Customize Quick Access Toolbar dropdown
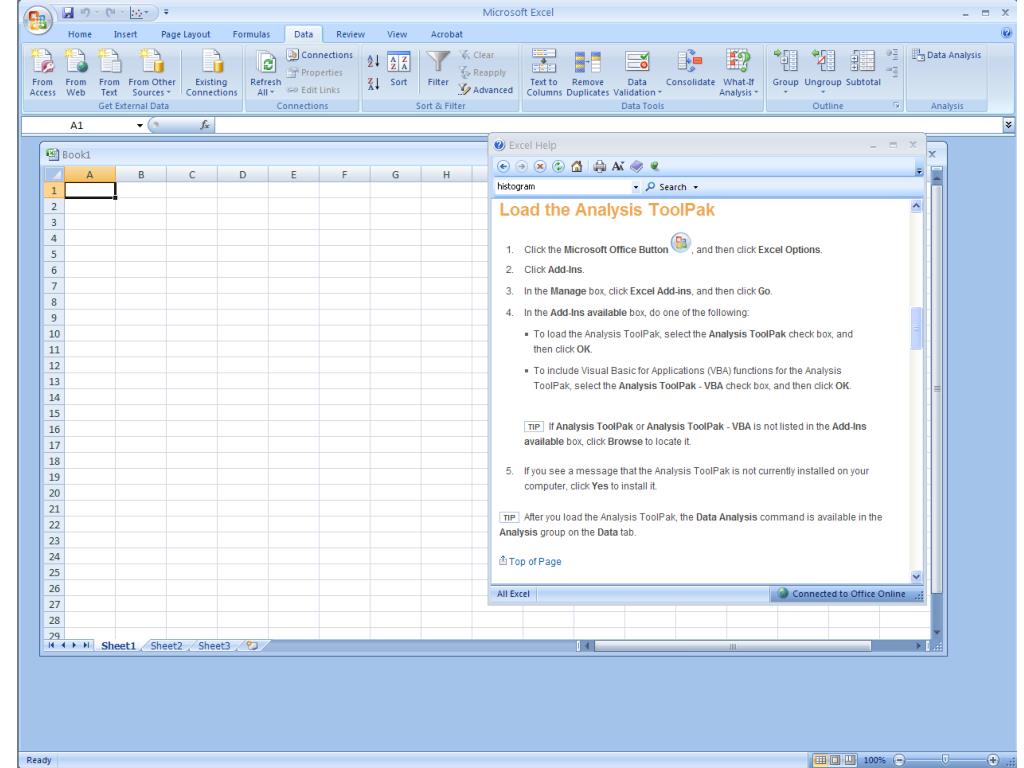 [x=166, y=12]
